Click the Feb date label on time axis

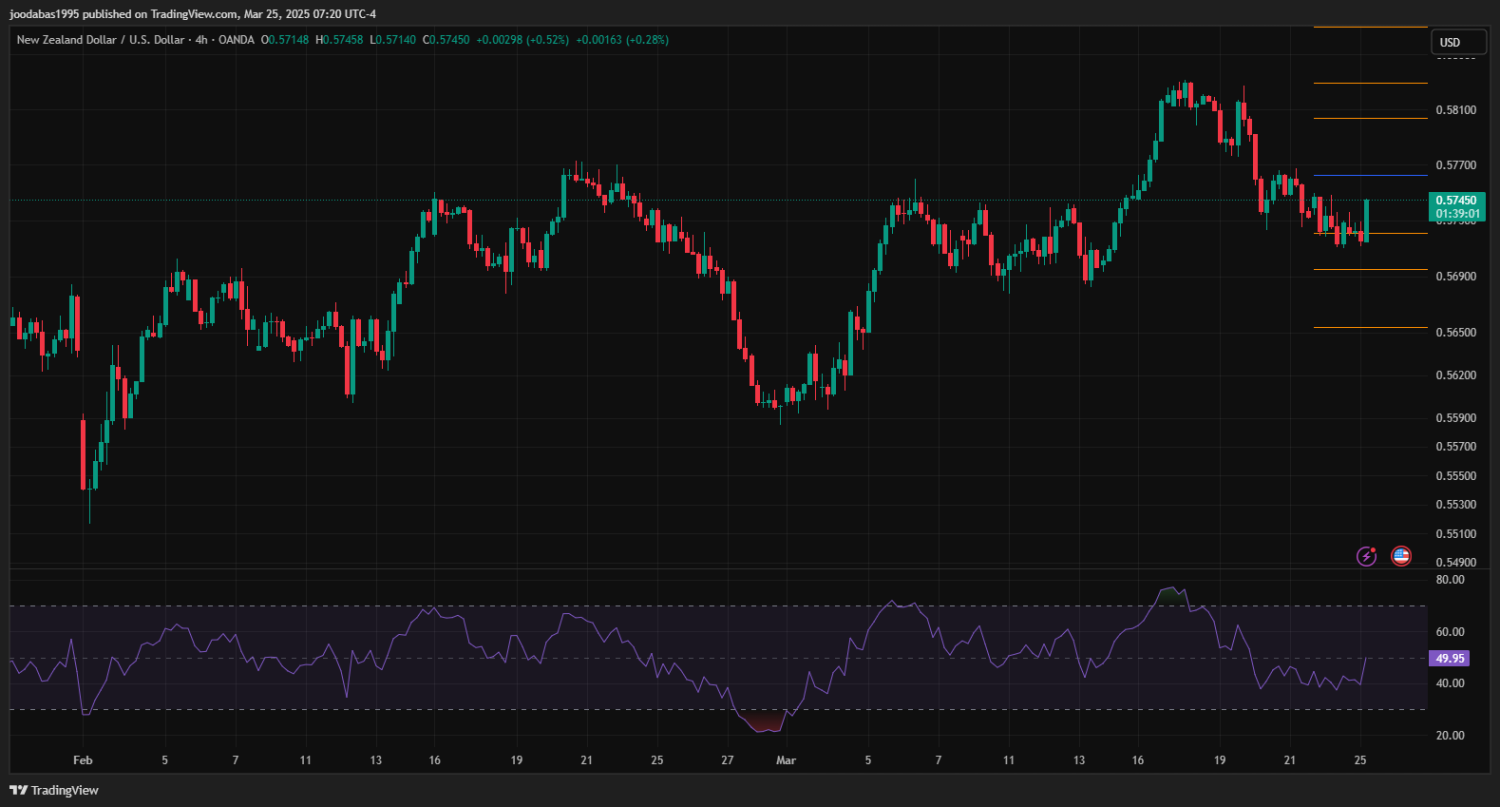[x=83, y=760]
